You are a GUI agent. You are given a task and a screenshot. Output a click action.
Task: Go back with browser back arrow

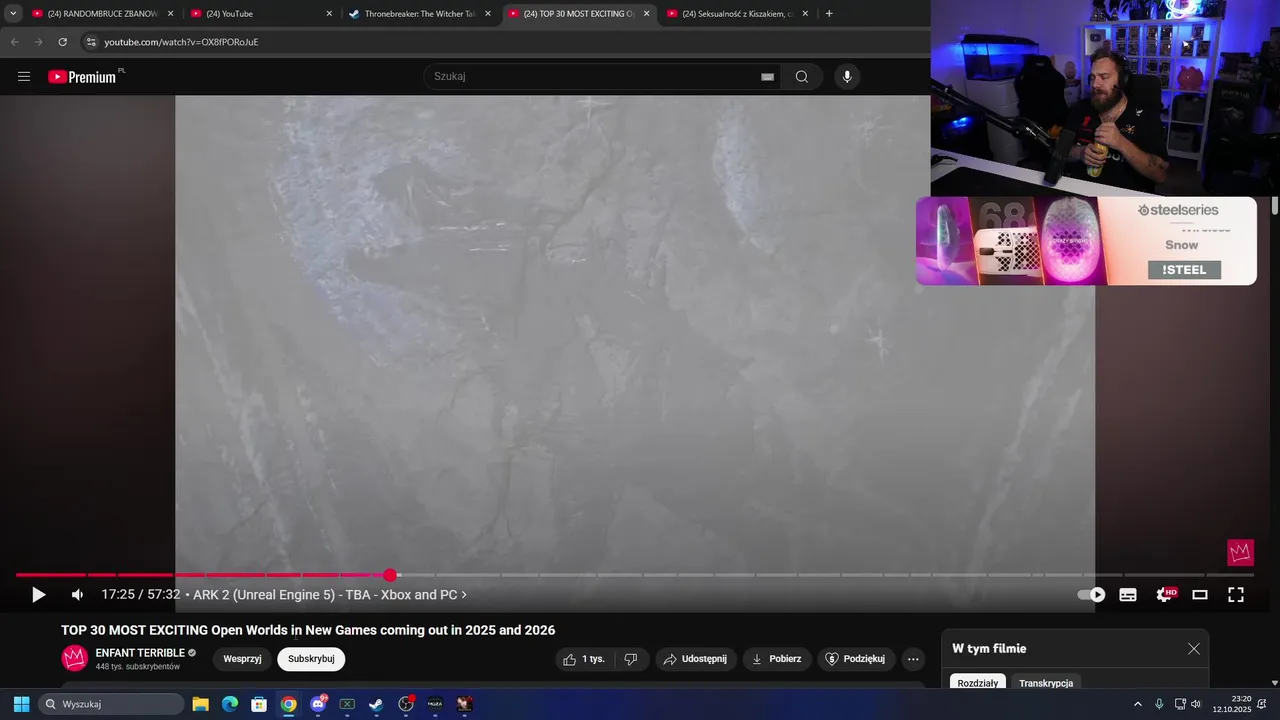14,42
